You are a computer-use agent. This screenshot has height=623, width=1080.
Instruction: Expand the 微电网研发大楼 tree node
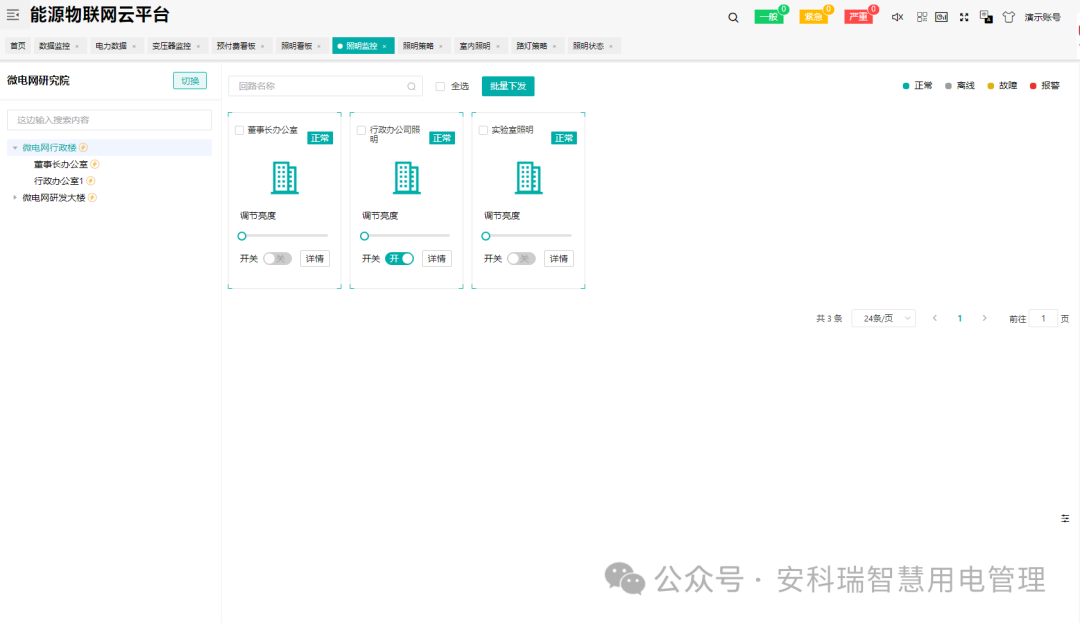tap(15, 197)
